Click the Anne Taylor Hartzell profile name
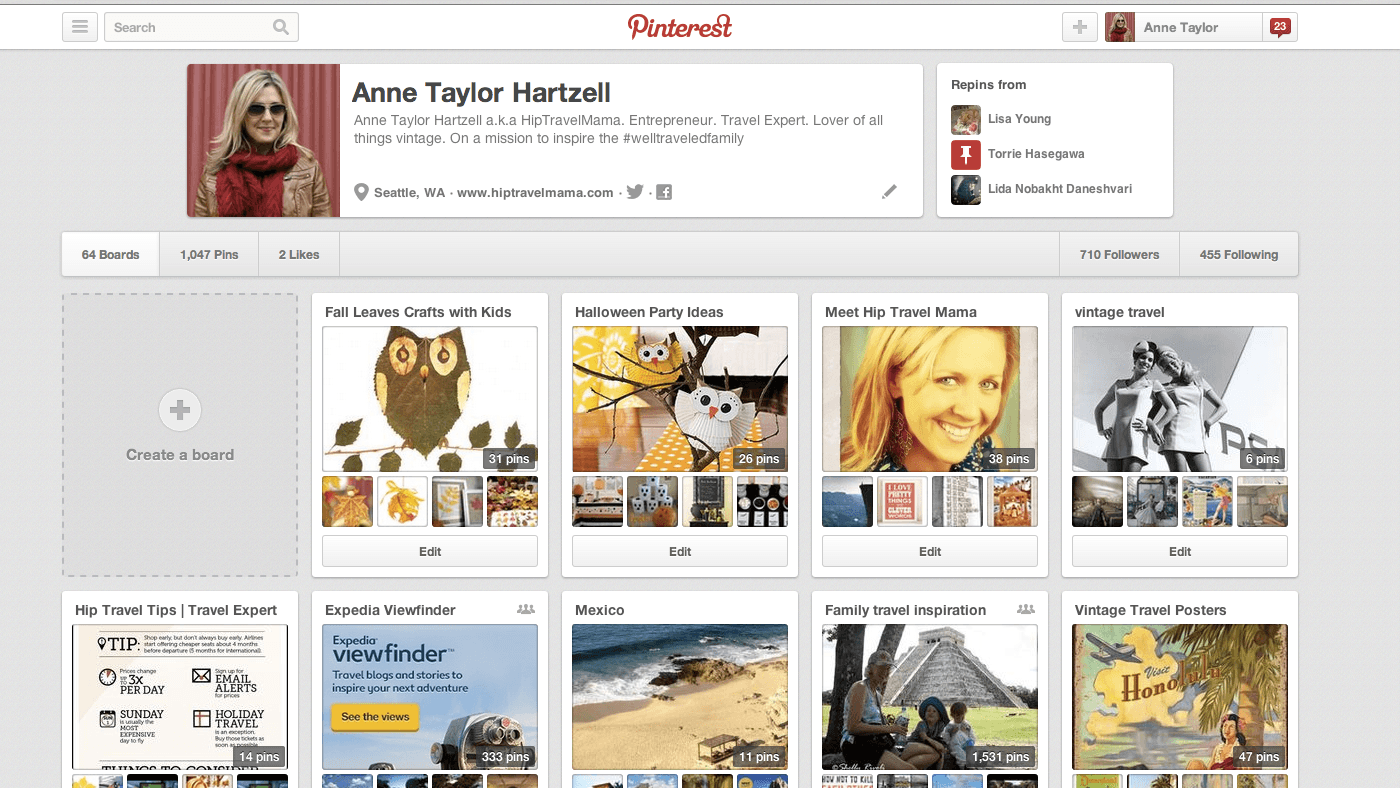1400x788 pixels. click(481, 93)
